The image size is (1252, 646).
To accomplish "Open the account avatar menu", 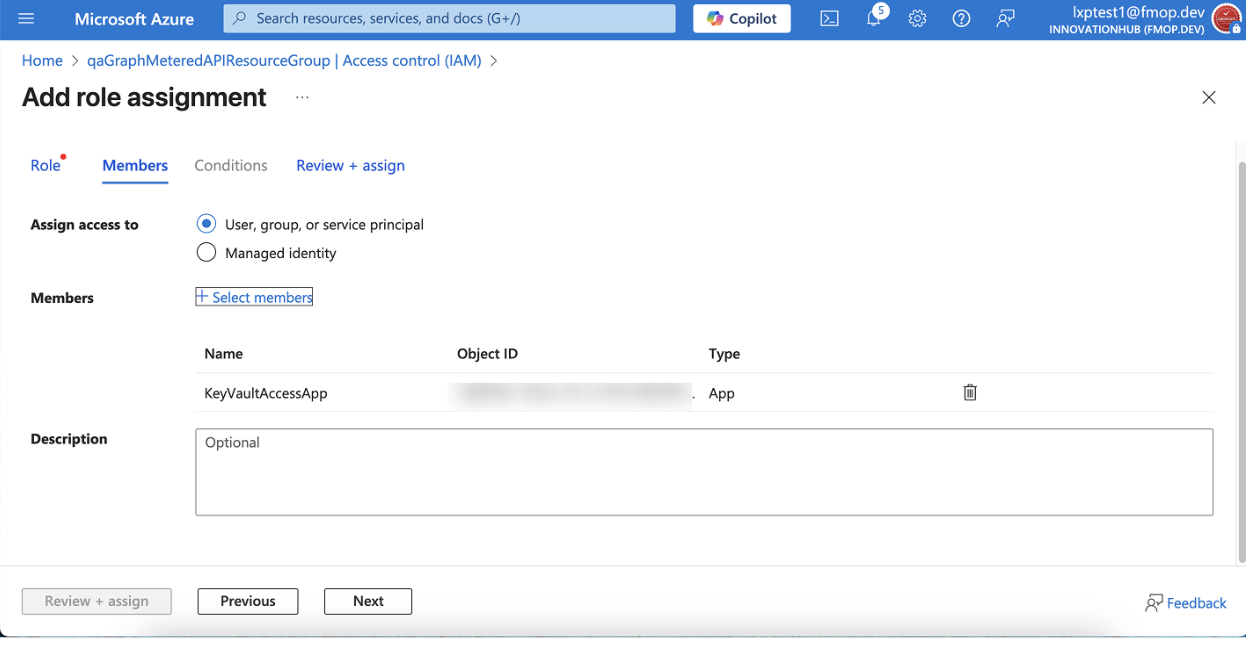I will coord(1226,18).
